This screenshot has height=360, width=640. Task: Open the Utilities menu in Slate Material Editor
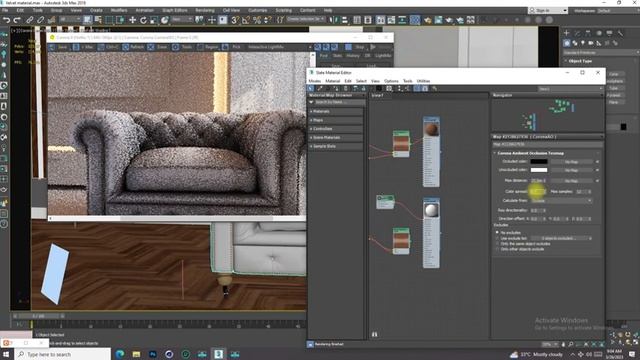tap(423, 81)
